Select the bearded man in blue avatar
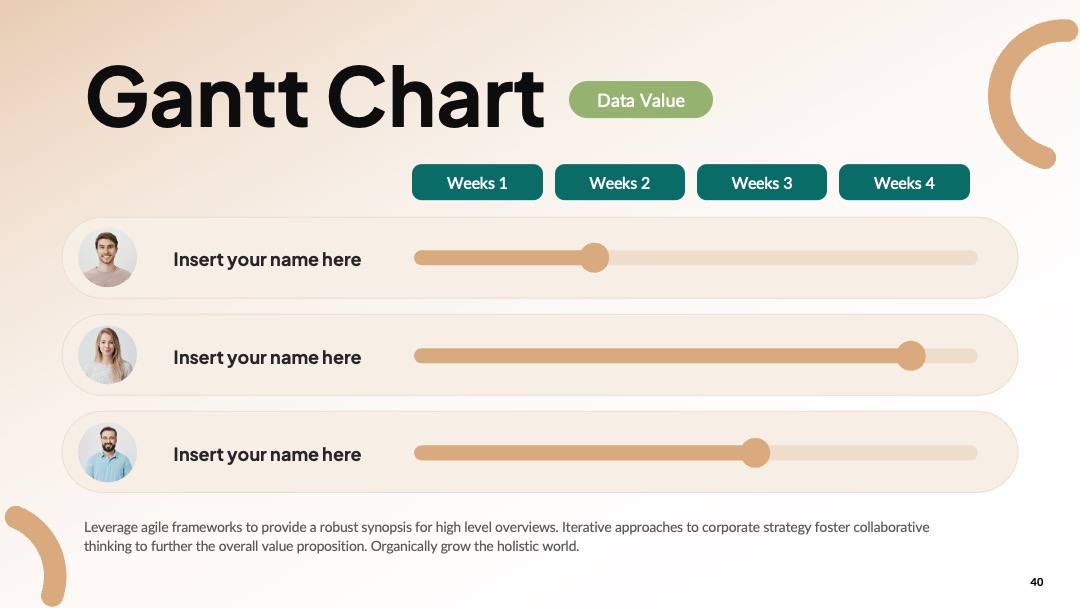This screenshot has width=1080, height=608. (x=107, y=452)
